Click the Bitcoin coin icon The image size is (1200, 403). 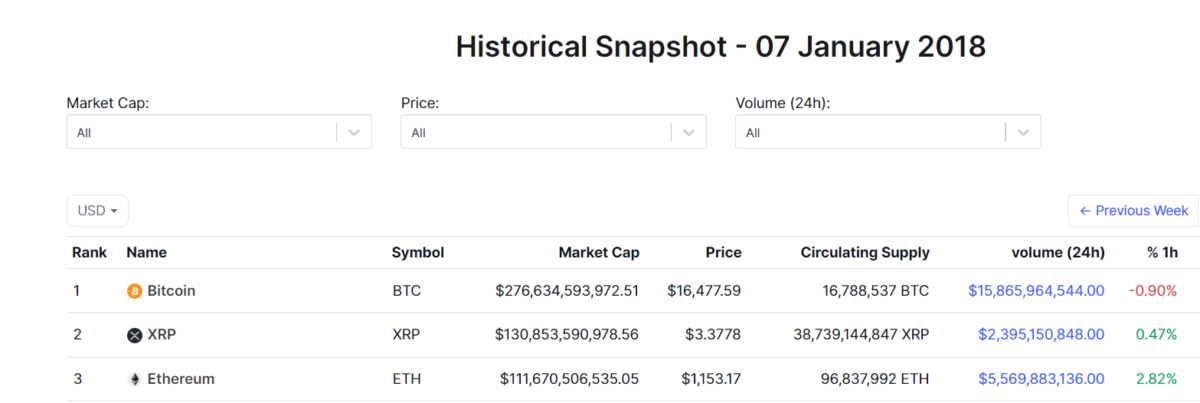134,291
